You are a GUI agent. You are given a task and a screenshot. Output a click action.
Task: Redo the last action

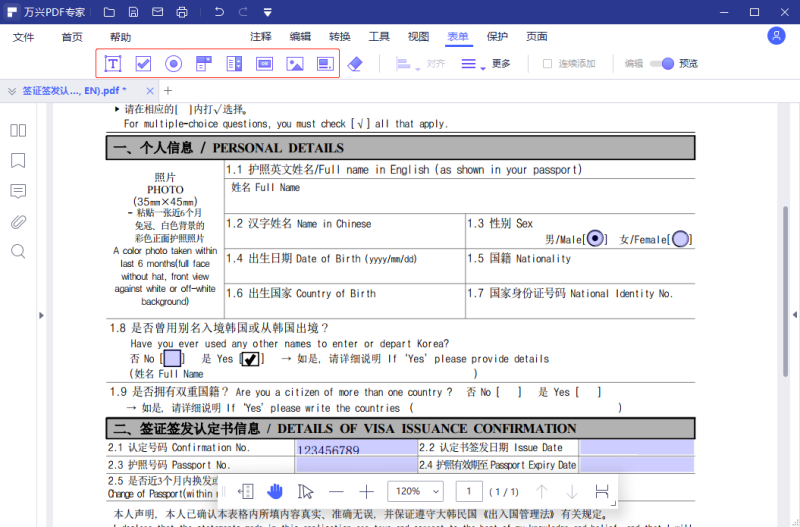click(x=243, y=12)
